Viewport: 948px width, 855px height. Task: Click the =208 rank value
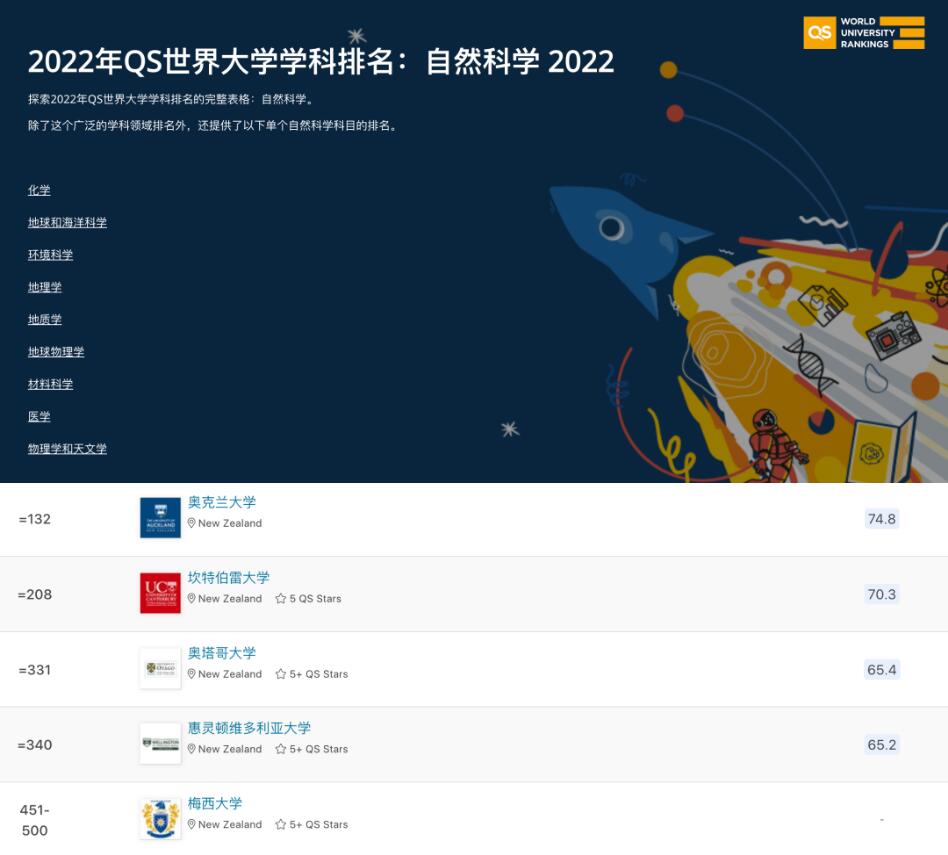tap(34, 595)
